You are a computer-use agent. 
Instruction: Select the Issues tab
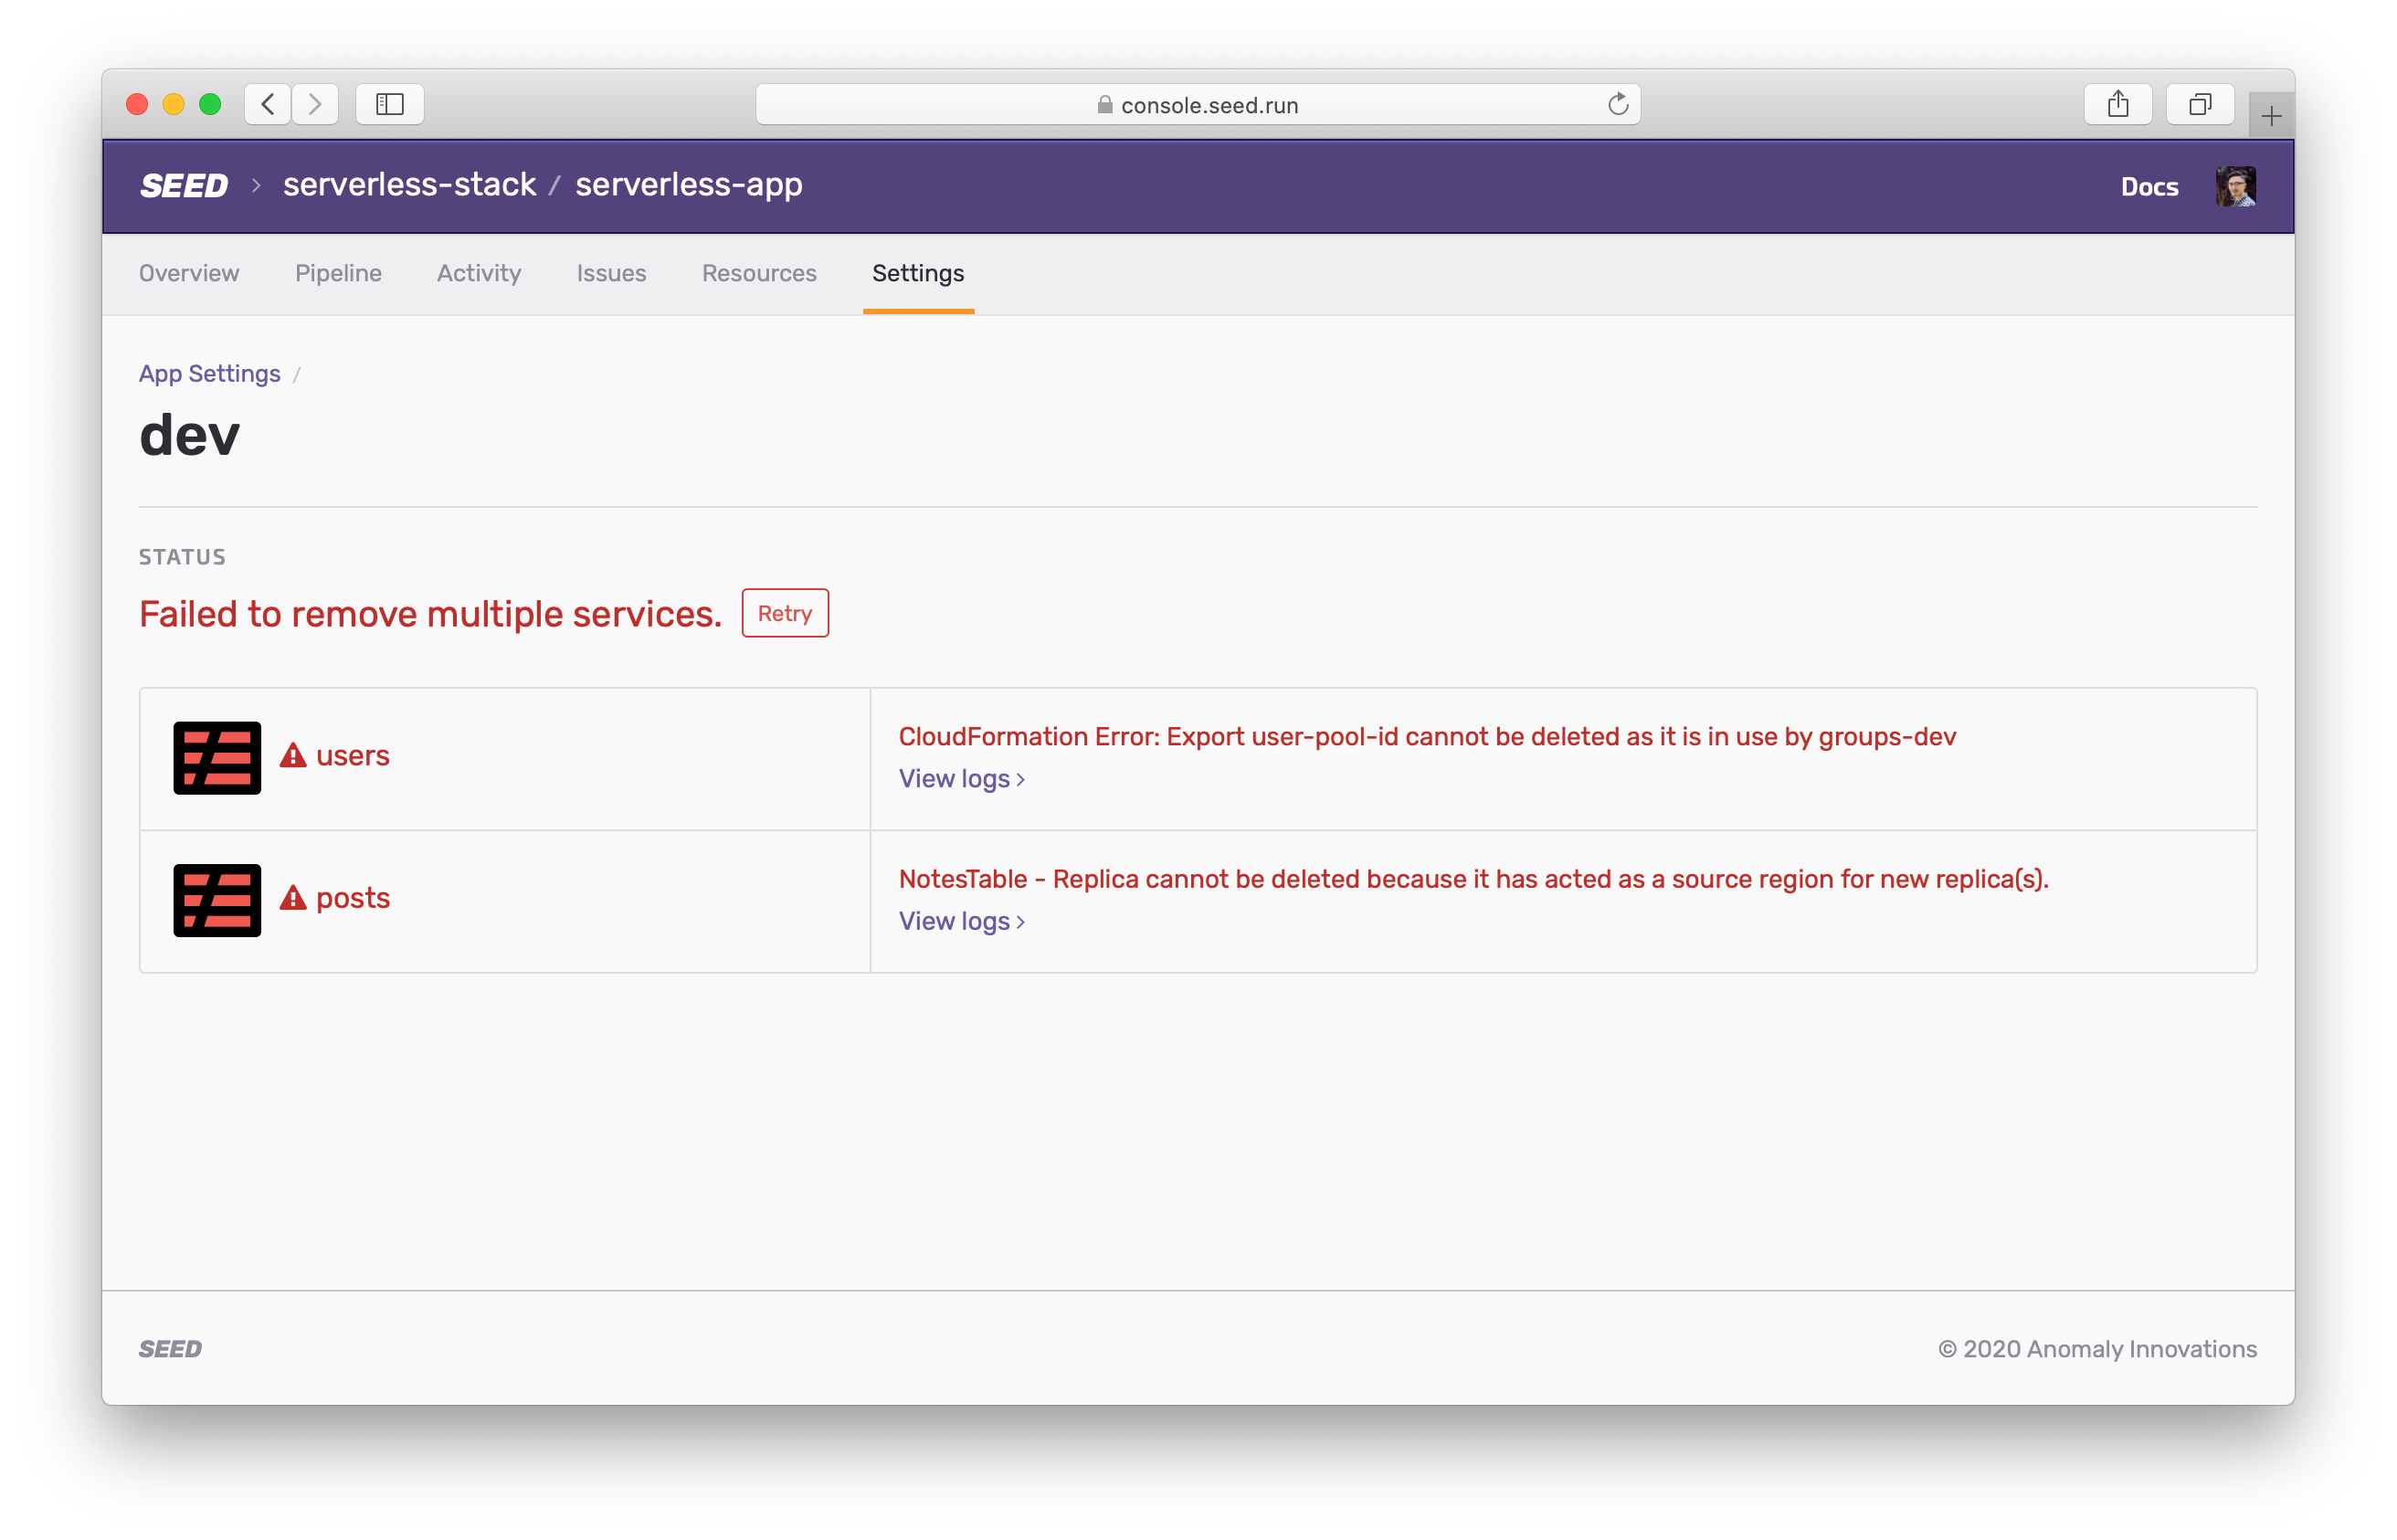611,273
